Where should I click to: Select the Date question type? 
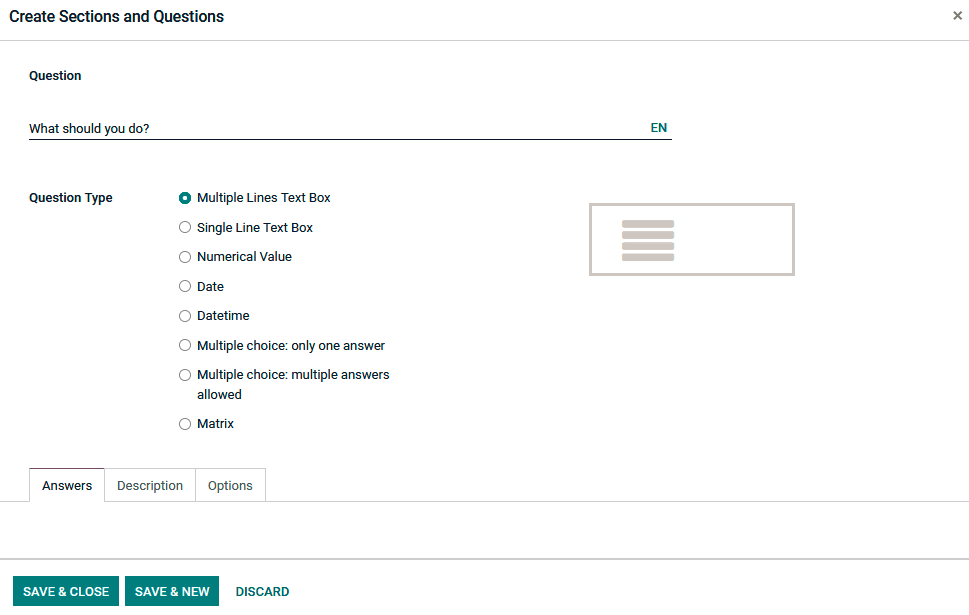point(185,286)
